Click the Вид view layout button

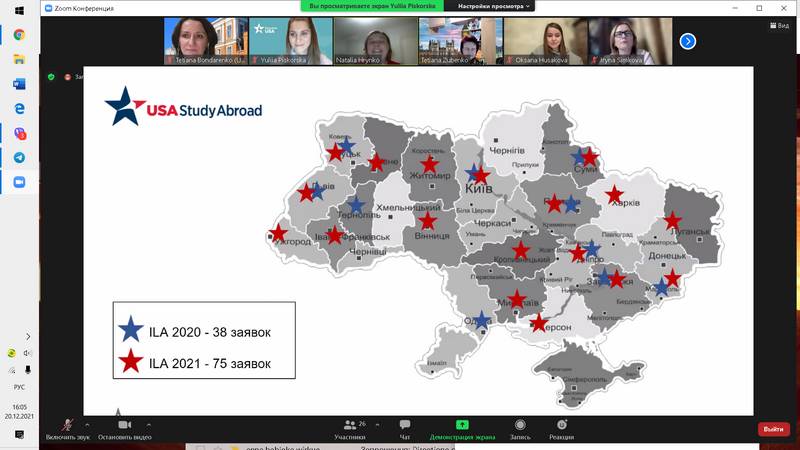780,26
